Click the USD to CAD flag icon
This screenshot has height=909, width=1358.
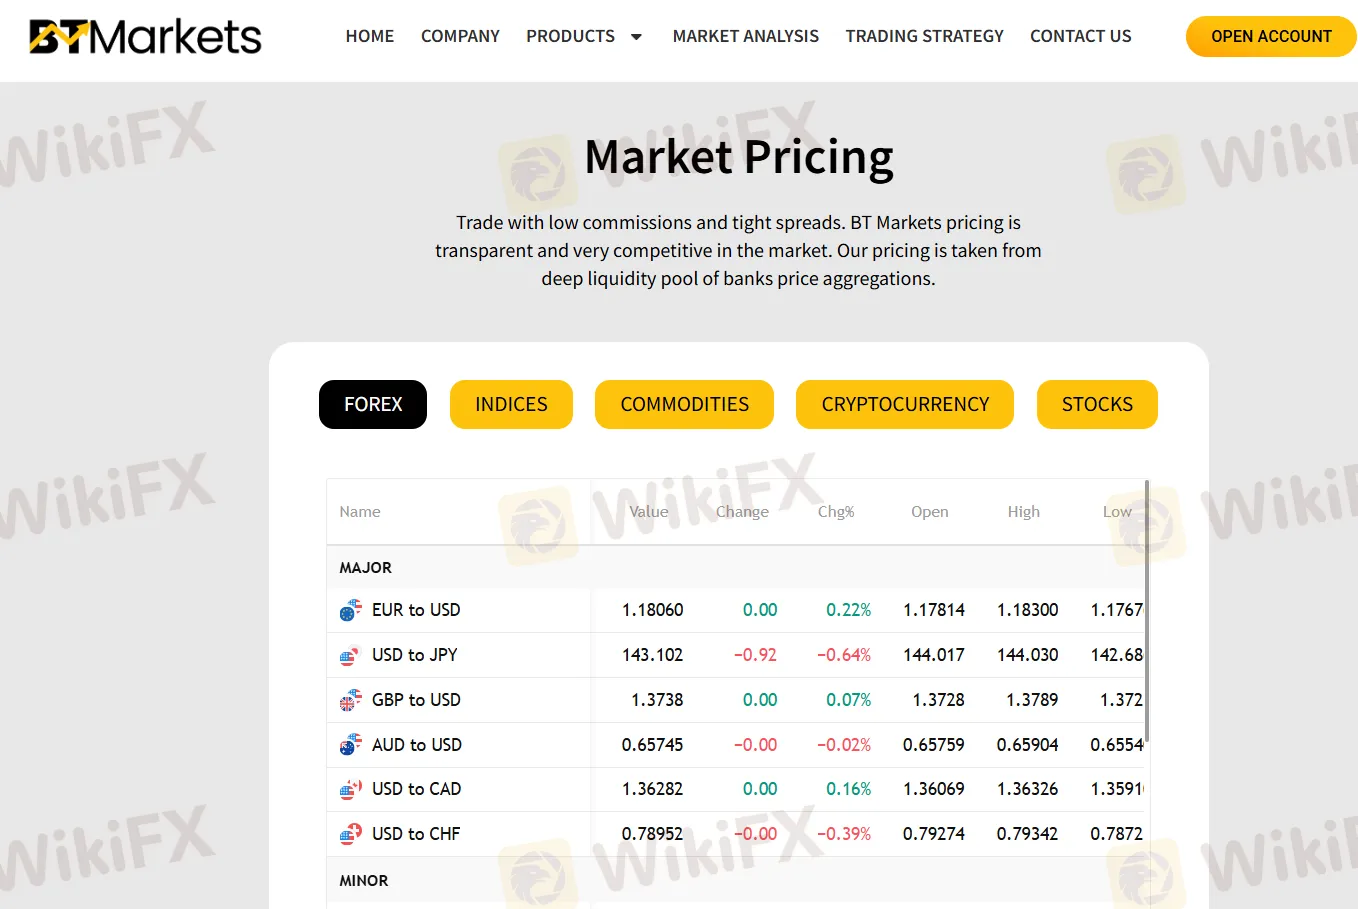(350, 789)
